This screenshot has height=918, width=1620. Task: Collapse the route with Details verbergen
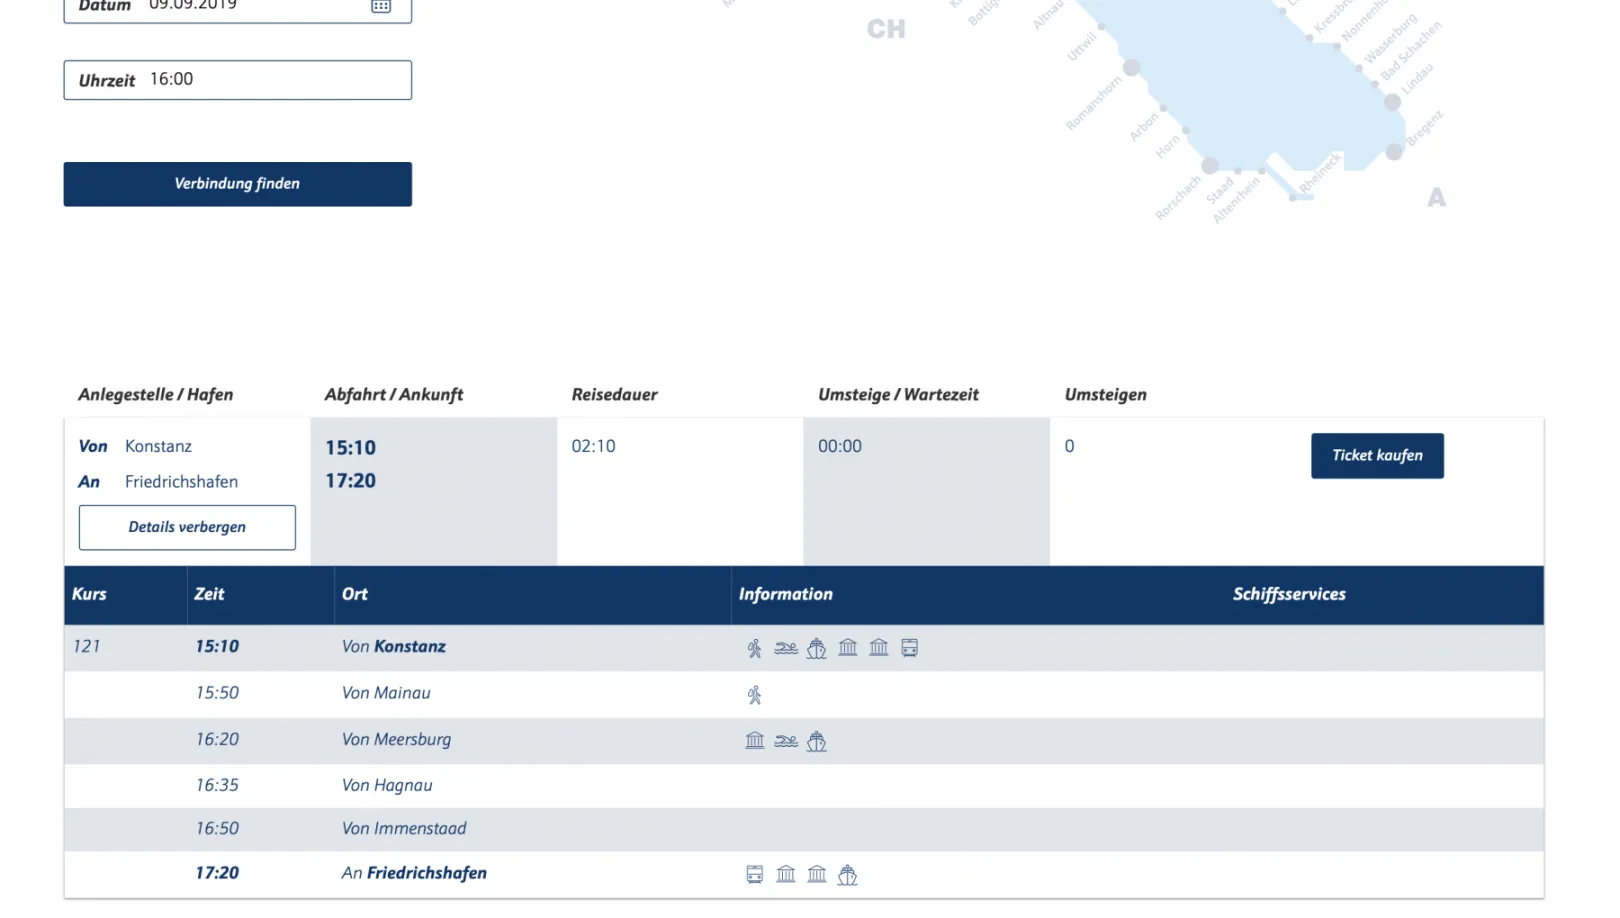(x=187, y=527)
